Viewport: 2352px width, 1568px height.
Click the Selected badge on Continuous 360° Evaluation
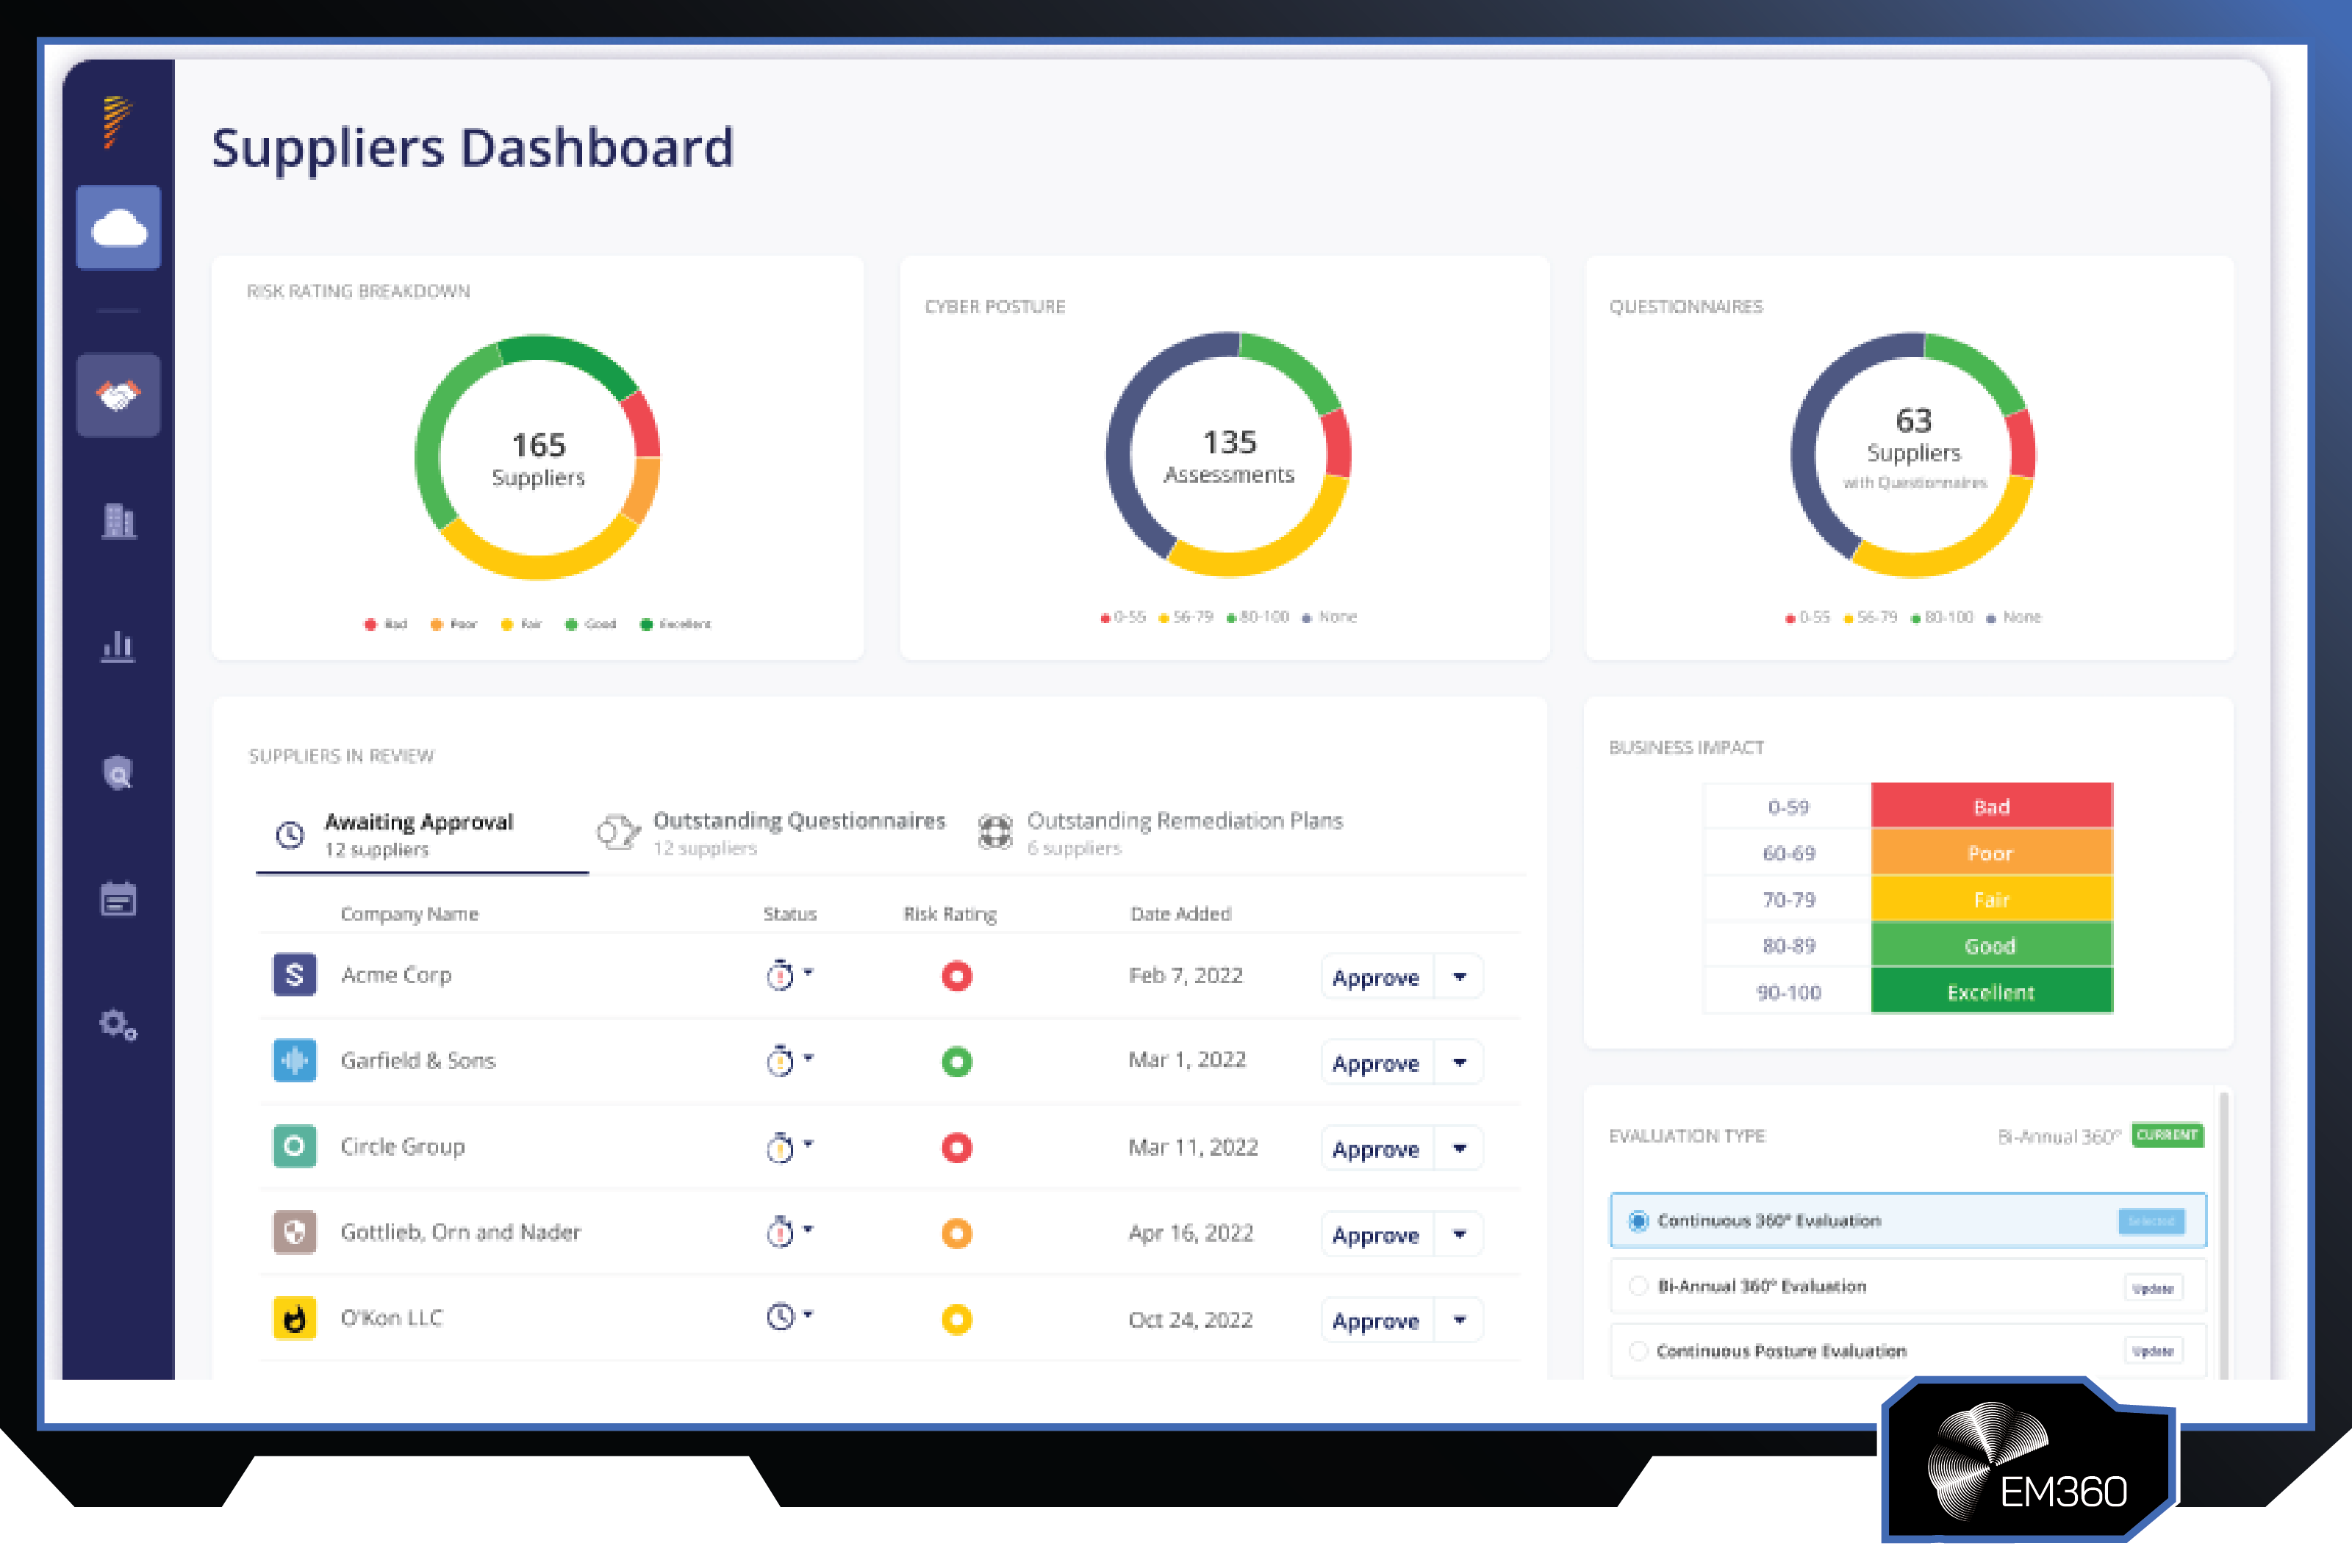[x=2152, y=1221]
